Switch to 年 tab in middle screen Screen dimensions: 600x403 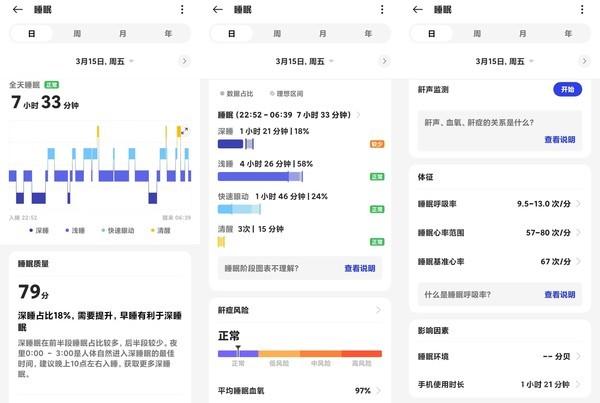[368, 34]
